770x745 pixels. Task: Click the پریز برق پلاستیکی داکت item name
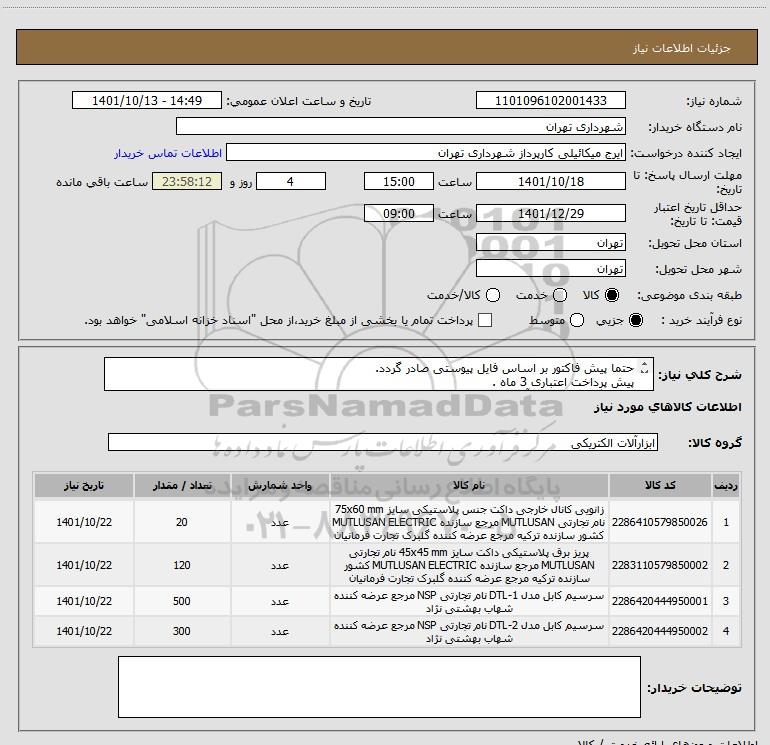468,565
